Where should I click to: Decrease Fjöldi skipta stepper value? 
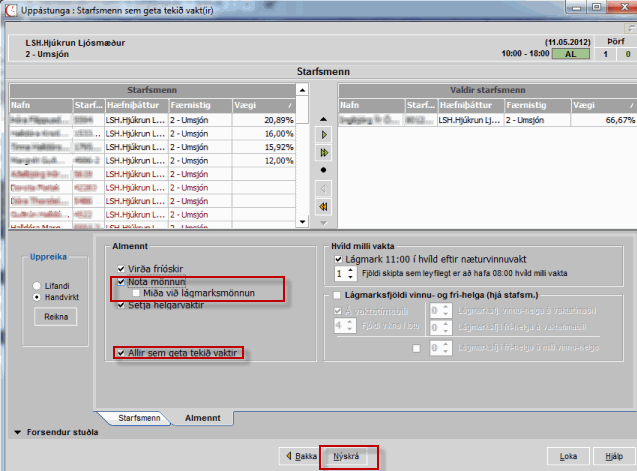pyautogui.click(x=351, y=277)
